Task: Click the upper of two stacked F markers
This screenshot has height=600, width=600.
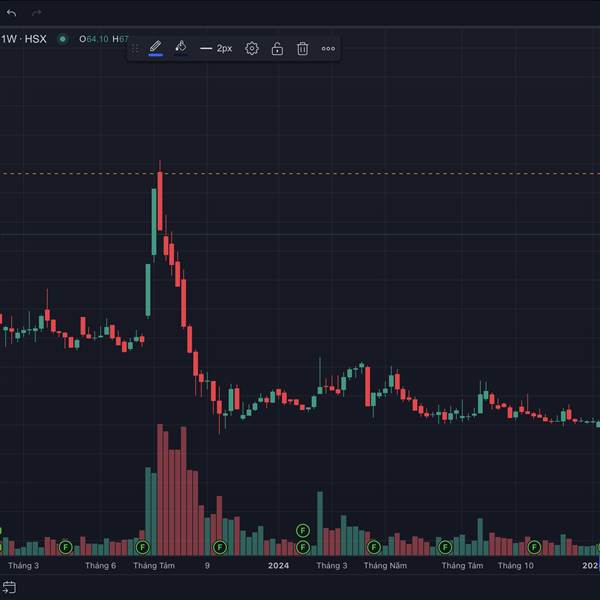Action: [303, 531]
